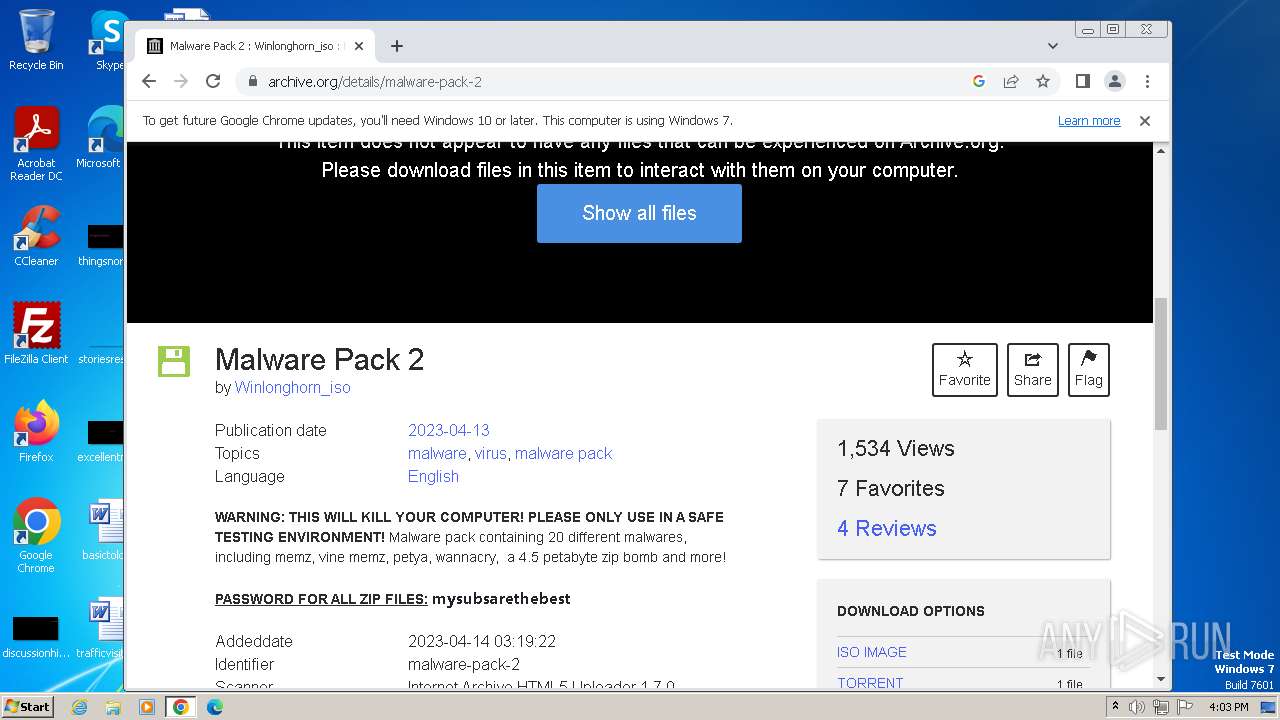Open Chrome three-dot menu
This screenshot has width=1280, height=720.
pyautogui.click(x=1147, y=81)
